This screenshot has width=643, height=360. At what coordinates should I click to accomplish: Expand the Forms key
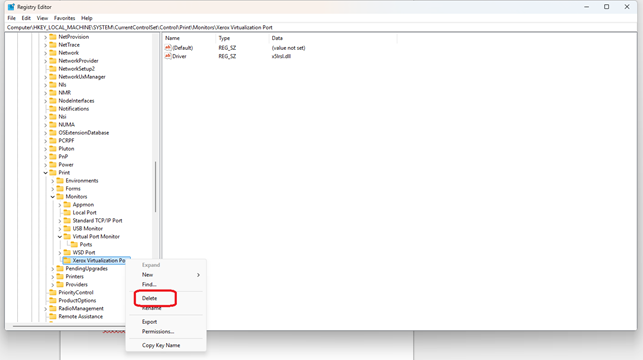53,189
